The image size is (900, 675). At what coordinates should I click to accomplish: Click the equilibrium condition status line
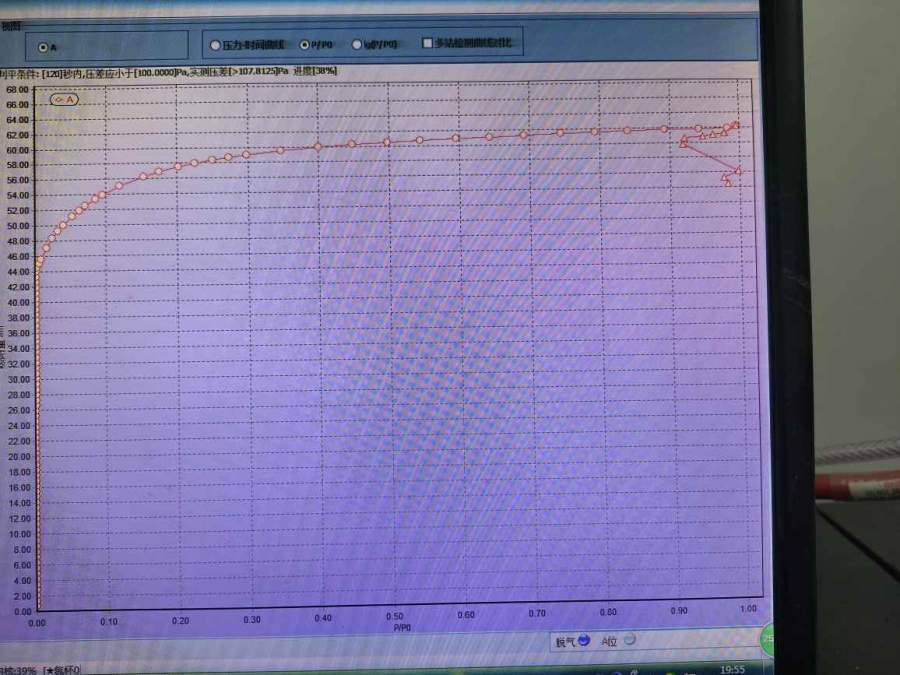[x=169, y=72]
